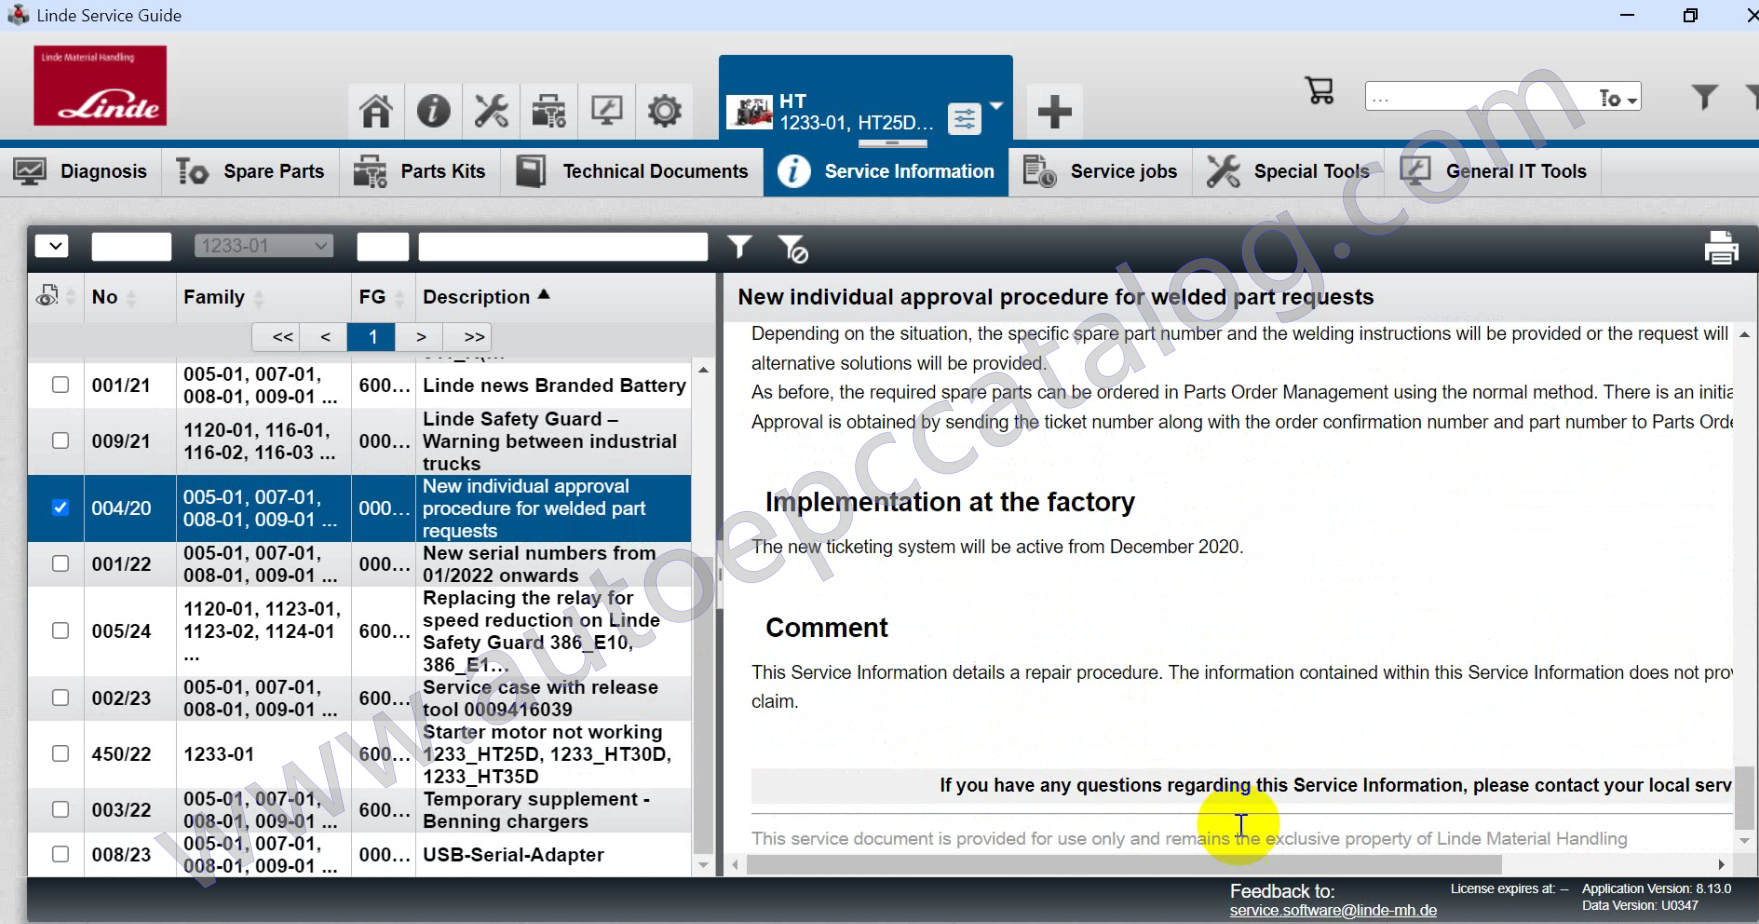Viewport: 1759px width, 924px height.
Task: Tick checkbox for entry 450/22
Action: click(60, 753)
